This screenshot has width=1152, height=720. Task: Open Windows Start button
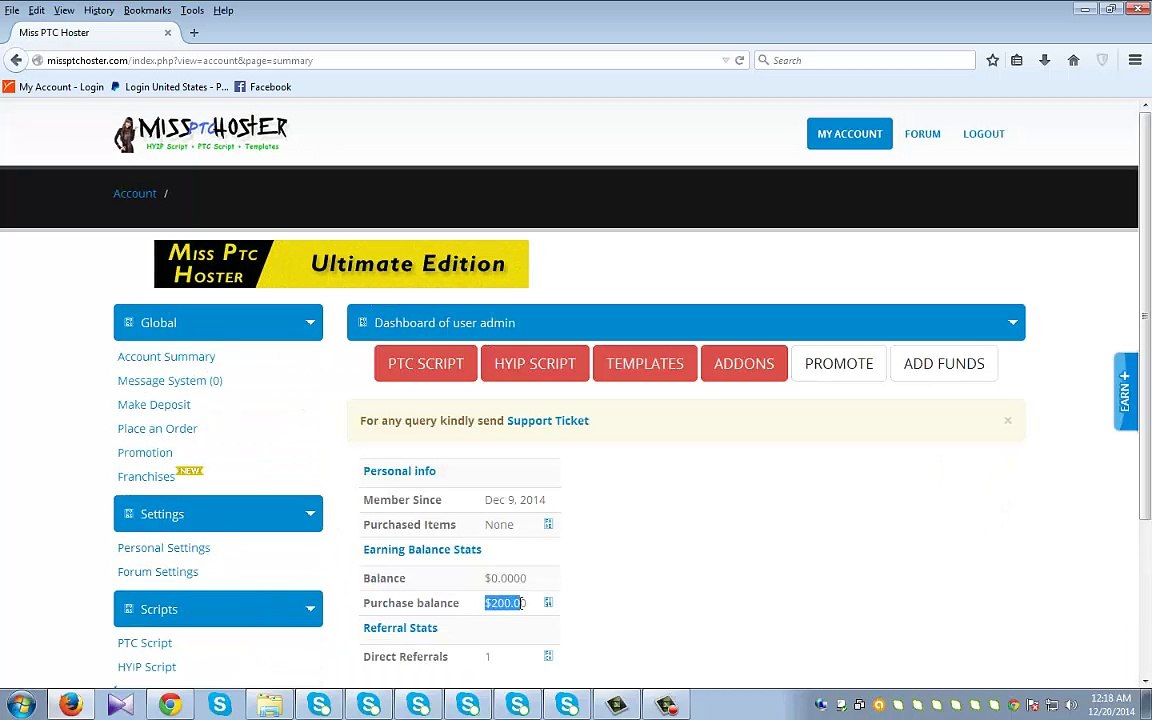click(x=21, y=705)
